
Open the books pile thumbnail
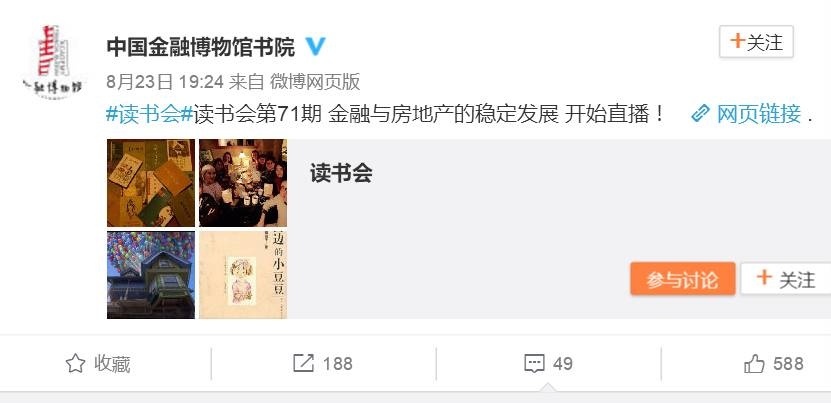point(151,183)
